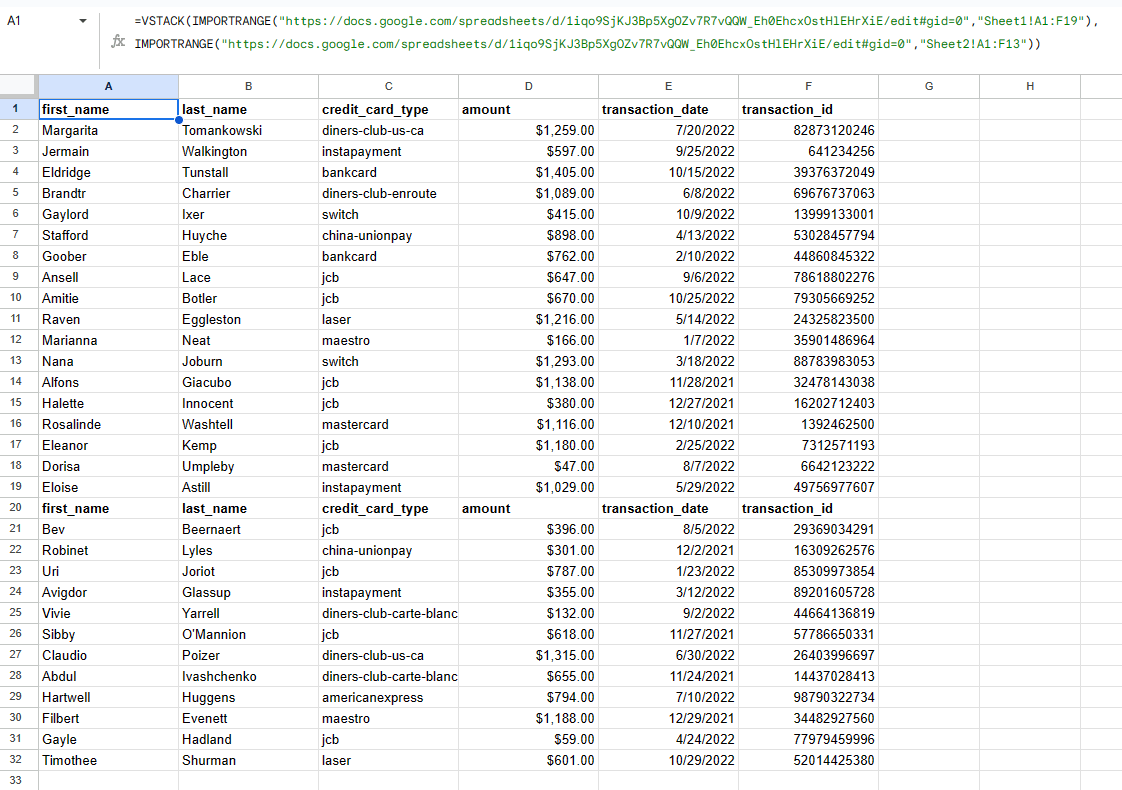This screenshot has height=790, width=1122.
Task: Select column C header
Action: click(x=389, y=86)
